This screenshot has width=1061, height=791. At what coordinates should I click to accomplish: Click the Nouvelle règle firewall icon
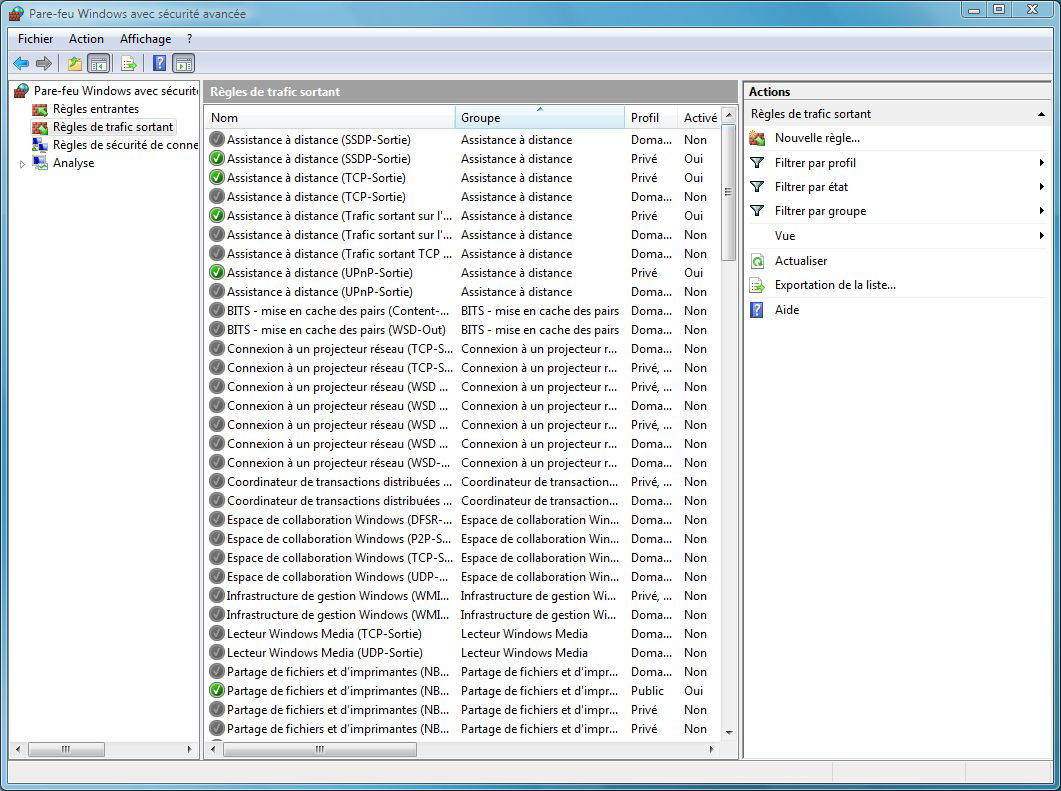(x=757, y=139)
